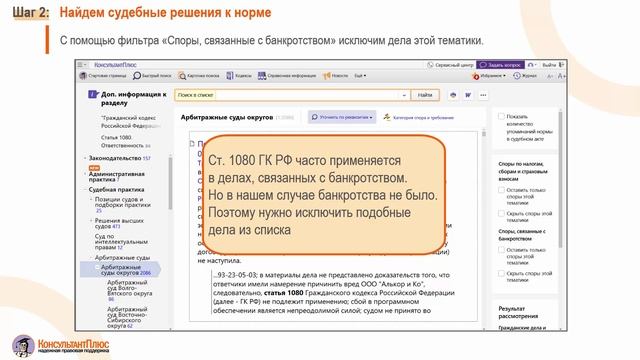The width and height of the screenshot is (640, 360).
Task: Open Карточка поиска from the toolbar
Action: (x=199, y=76)
